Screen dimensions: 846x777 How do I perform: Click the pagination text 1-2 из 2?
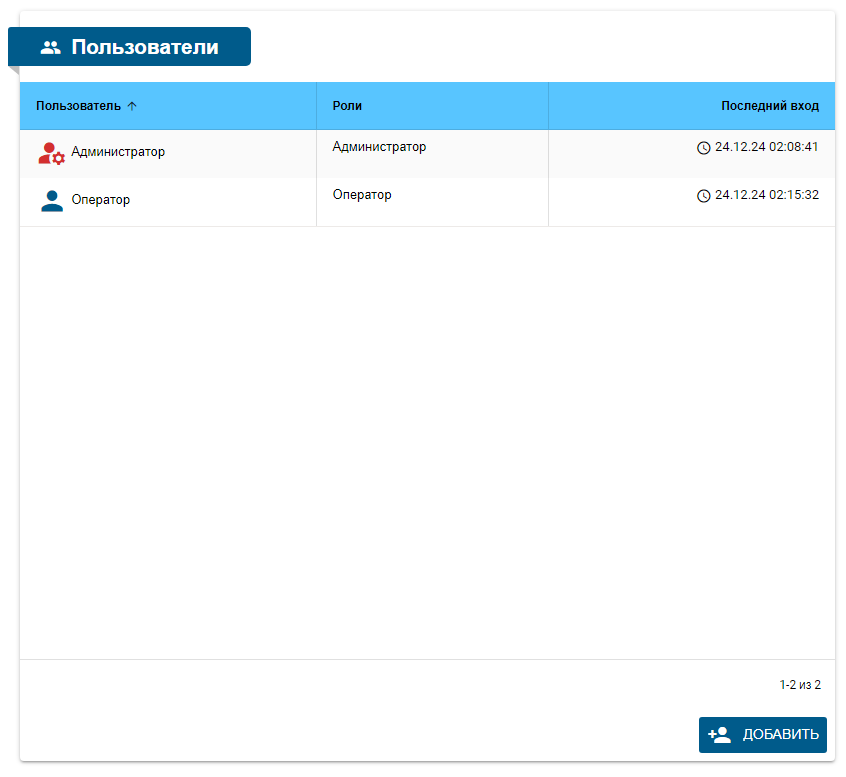click(800, 685)
